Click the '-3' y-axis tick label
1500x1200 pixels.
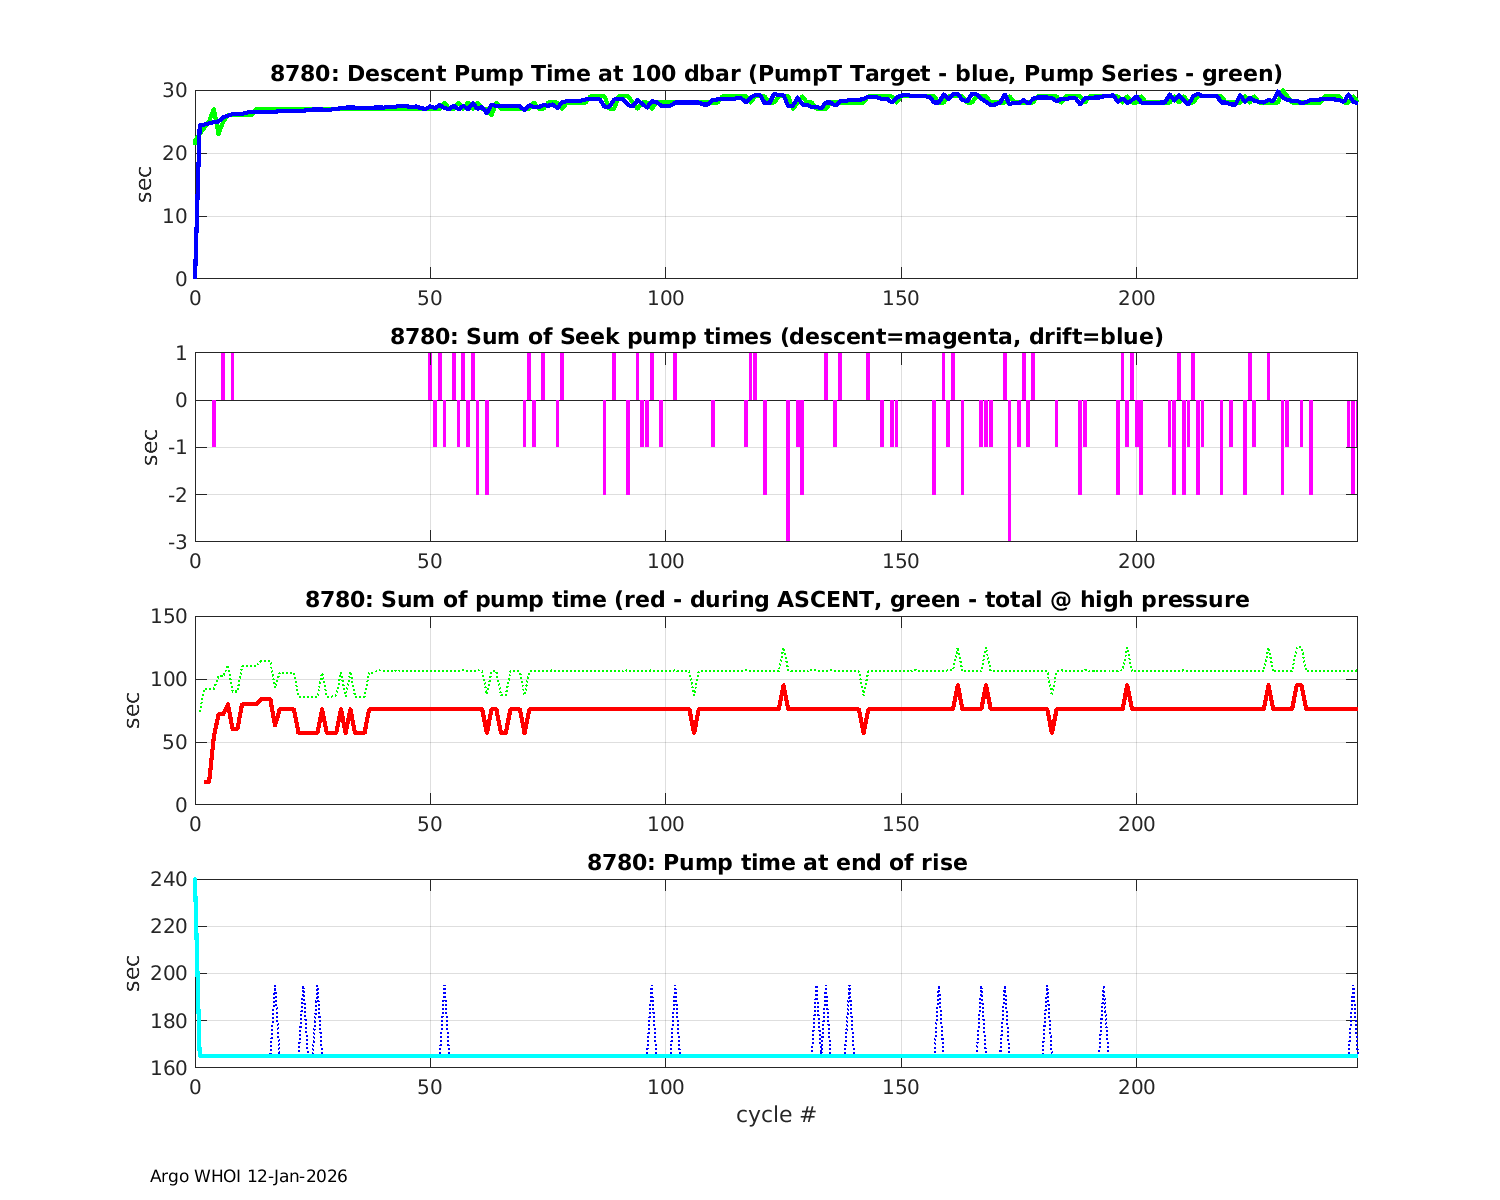click(177, 542)
